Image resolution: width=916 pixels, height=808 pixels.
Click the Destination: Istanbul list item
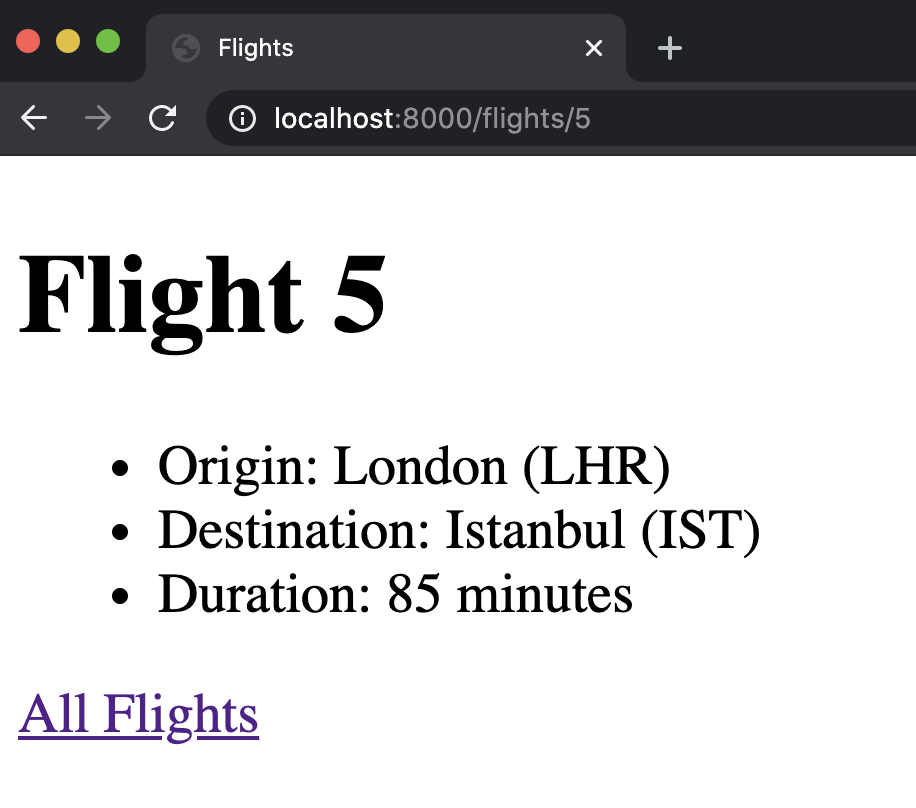click(x=458, y=531)
